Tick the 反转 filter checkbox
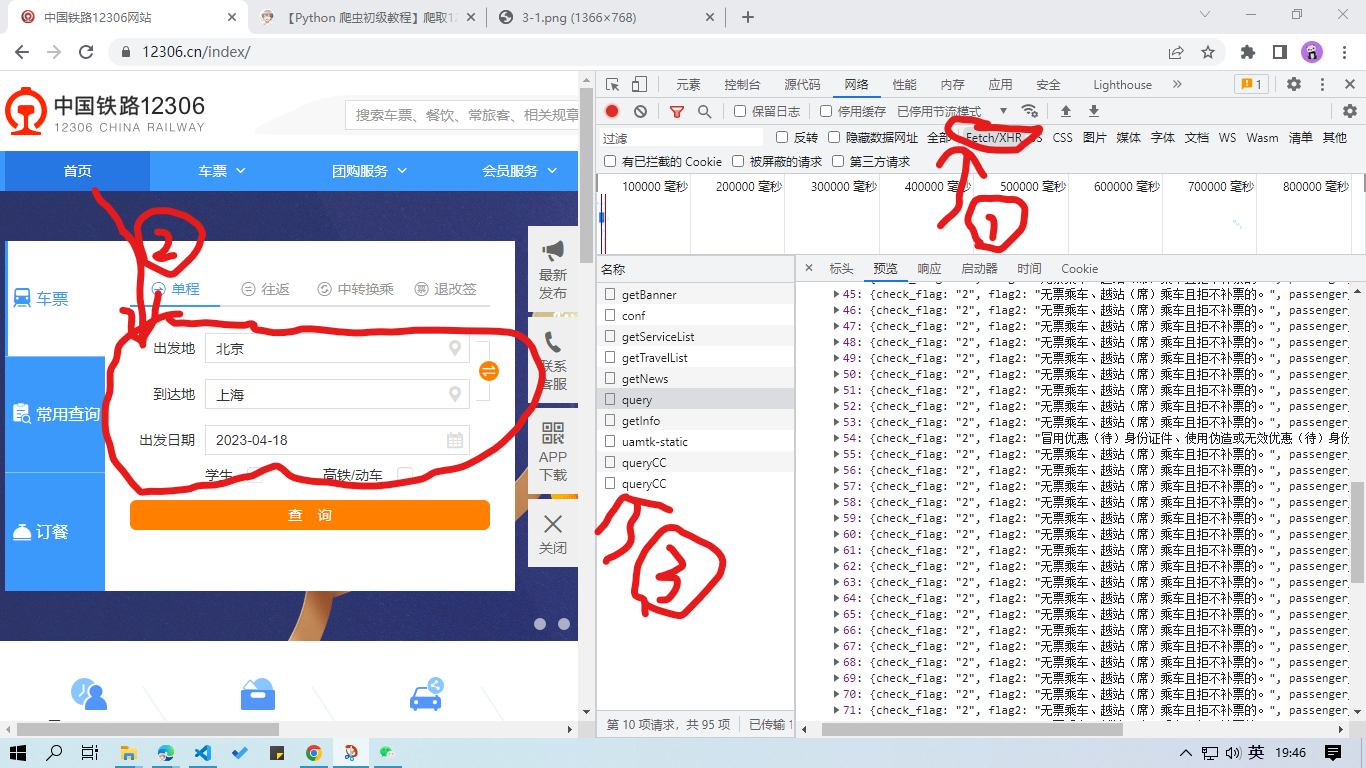Image resolution: width=1366 pixels, height=768 pixels. point(782,137)
